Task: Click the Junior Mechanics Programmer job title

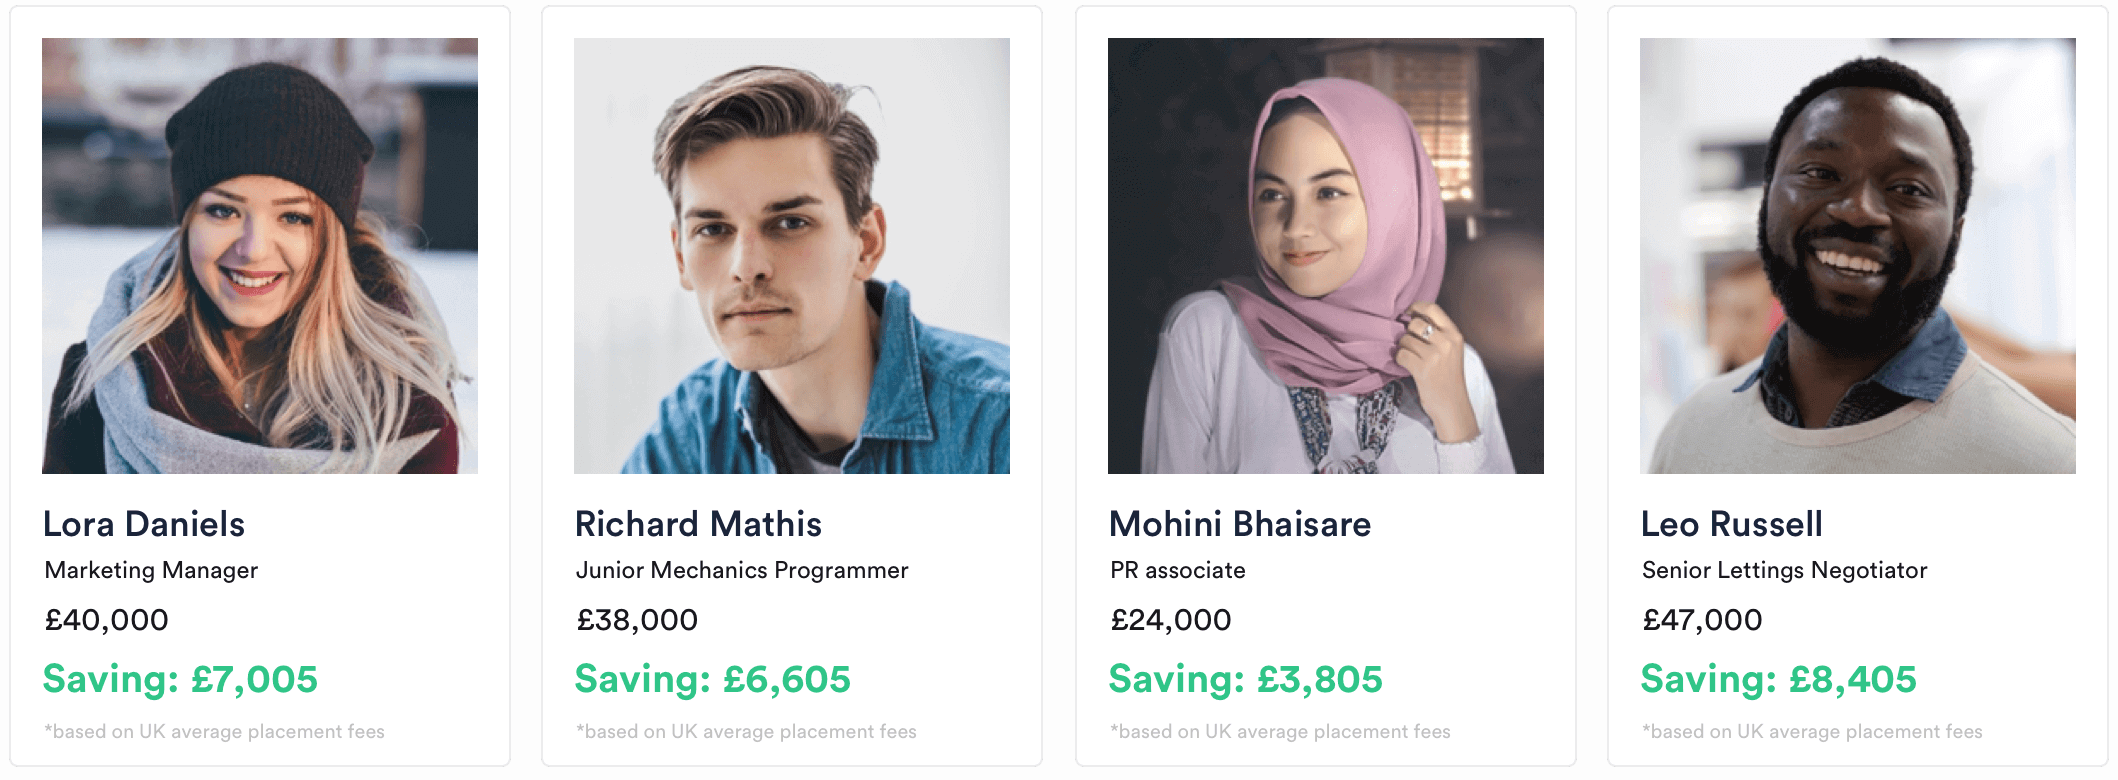Action: click(742, 570)
